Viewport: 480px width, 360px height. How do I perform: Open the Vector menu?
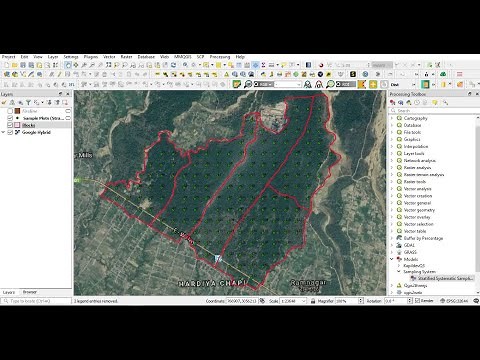(109, 57)
